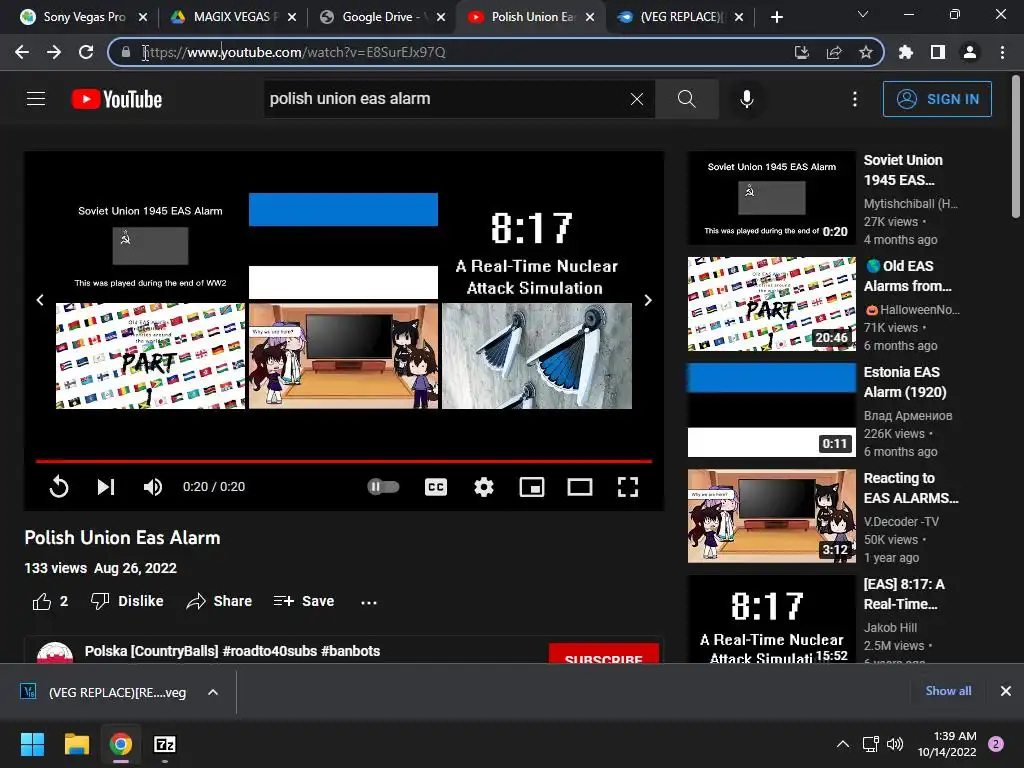Open a new browser tab

[776, 17]
